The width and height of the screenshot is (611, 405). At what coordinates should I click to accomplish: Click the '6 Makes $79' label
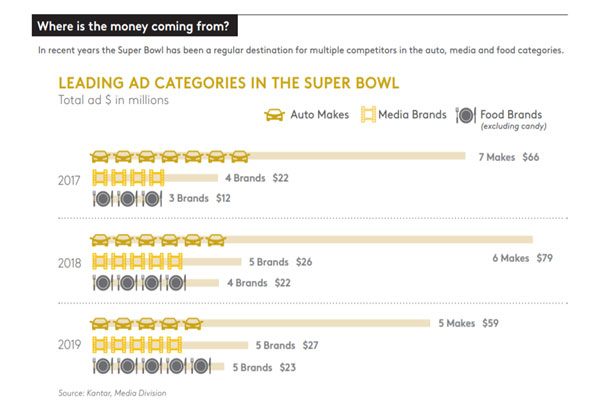coord(527,258)
